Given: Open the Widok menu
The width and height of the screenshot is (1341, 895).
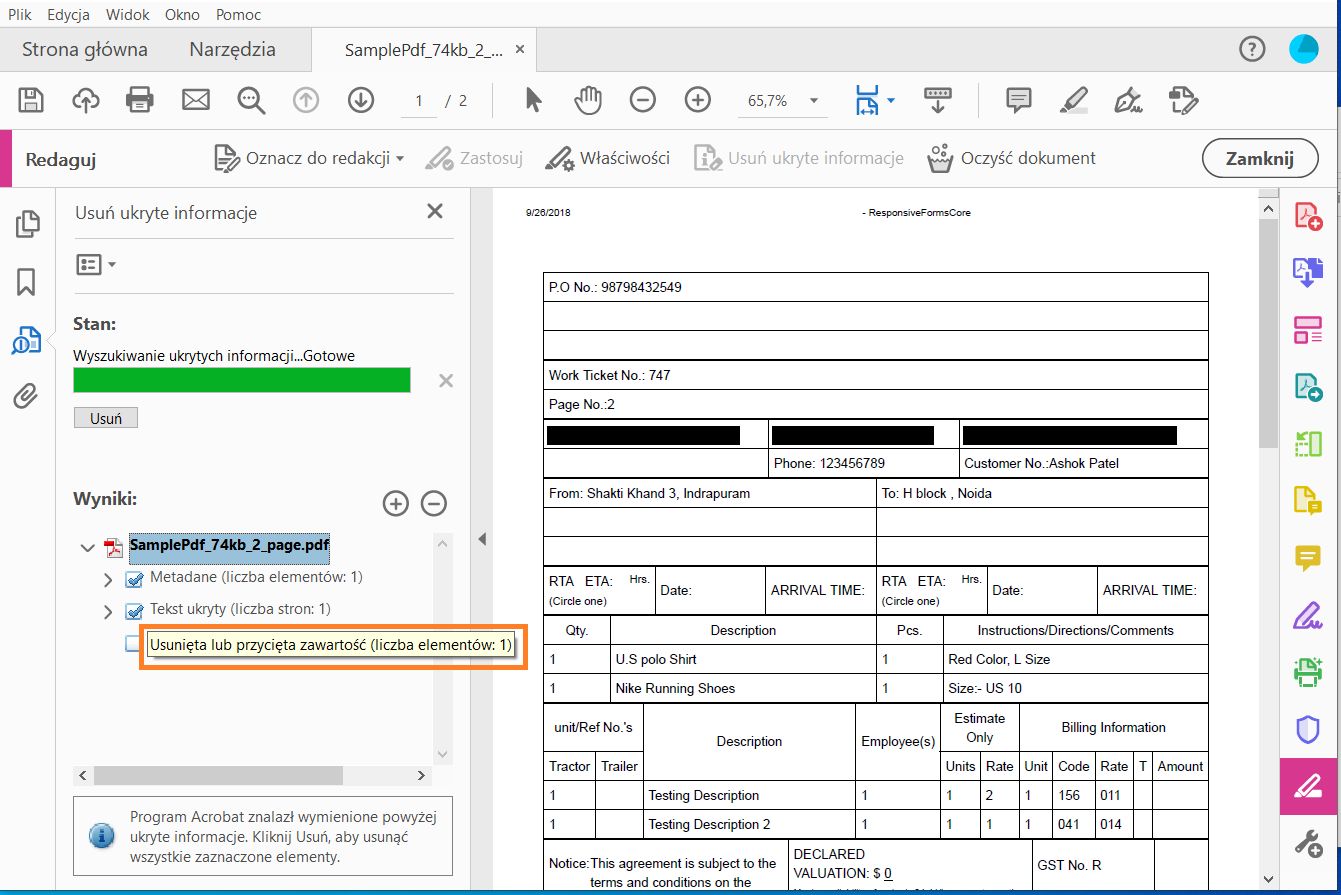Looking at the screenshot, I should point(127,14).
